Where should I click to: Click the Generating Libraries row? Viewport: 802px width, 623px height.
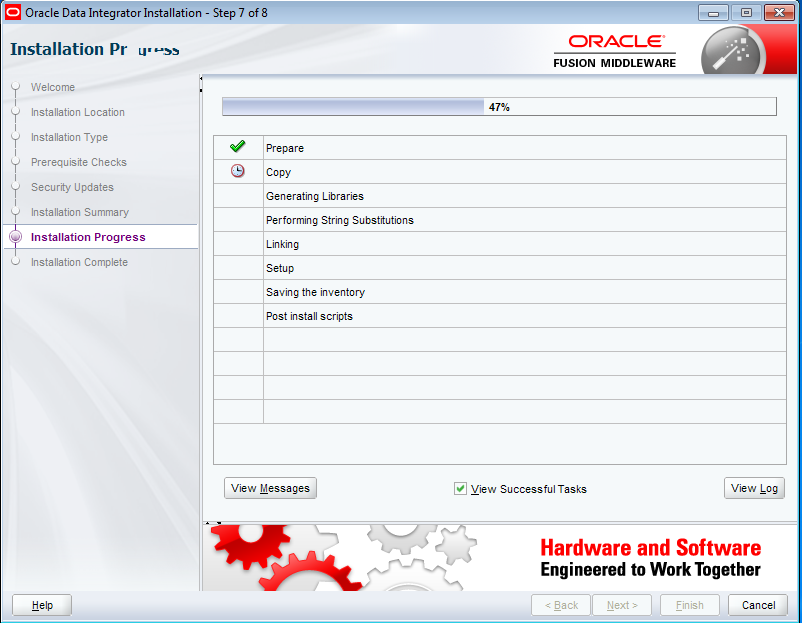[x=500, y=196]
